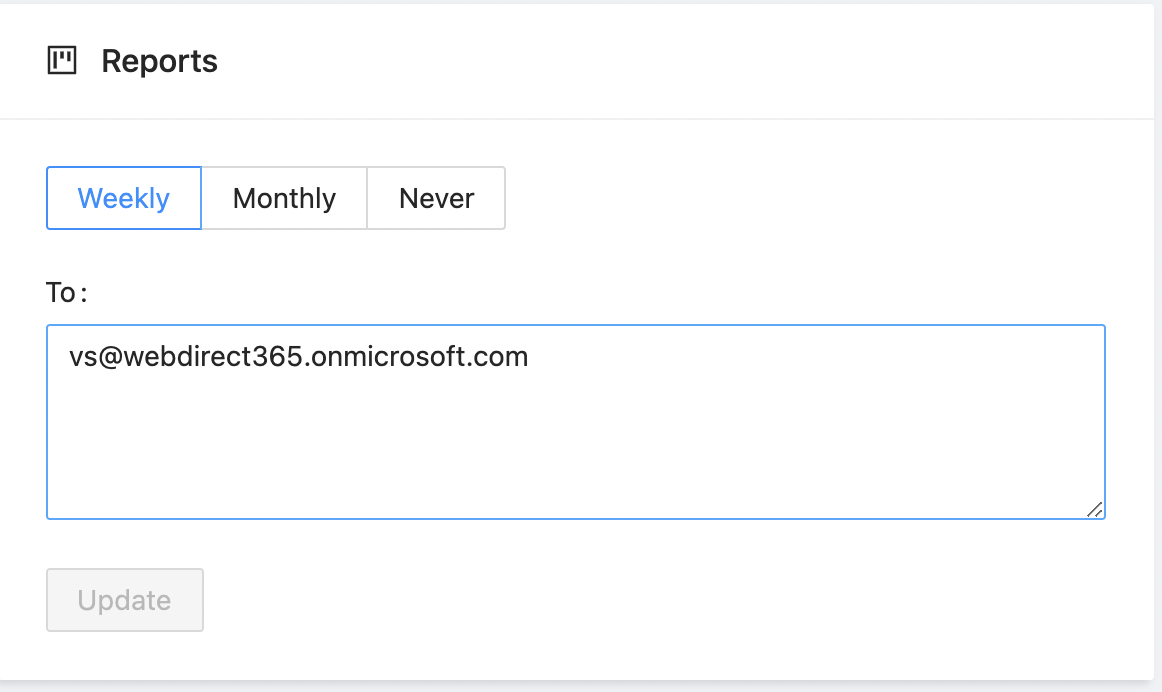Switch report frequency to Monthly
1162x692 pixels.
(284, 198)
